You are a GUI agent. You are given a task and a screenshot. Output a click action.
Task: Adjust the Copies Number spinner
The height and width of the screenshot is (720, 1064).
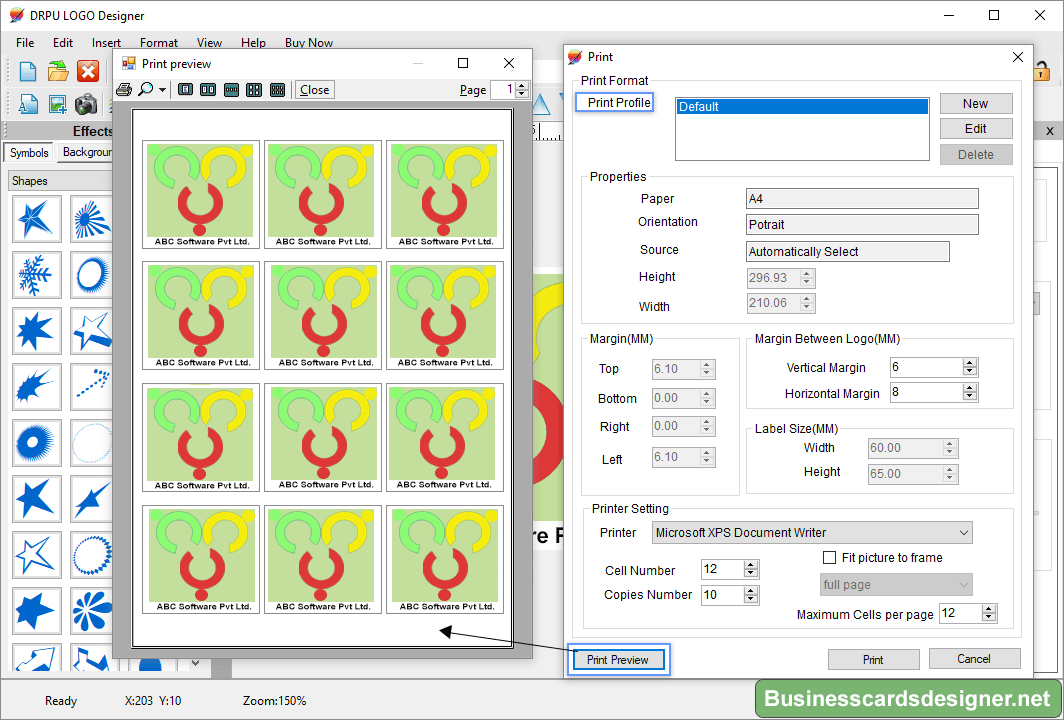[x=750, y=595]
